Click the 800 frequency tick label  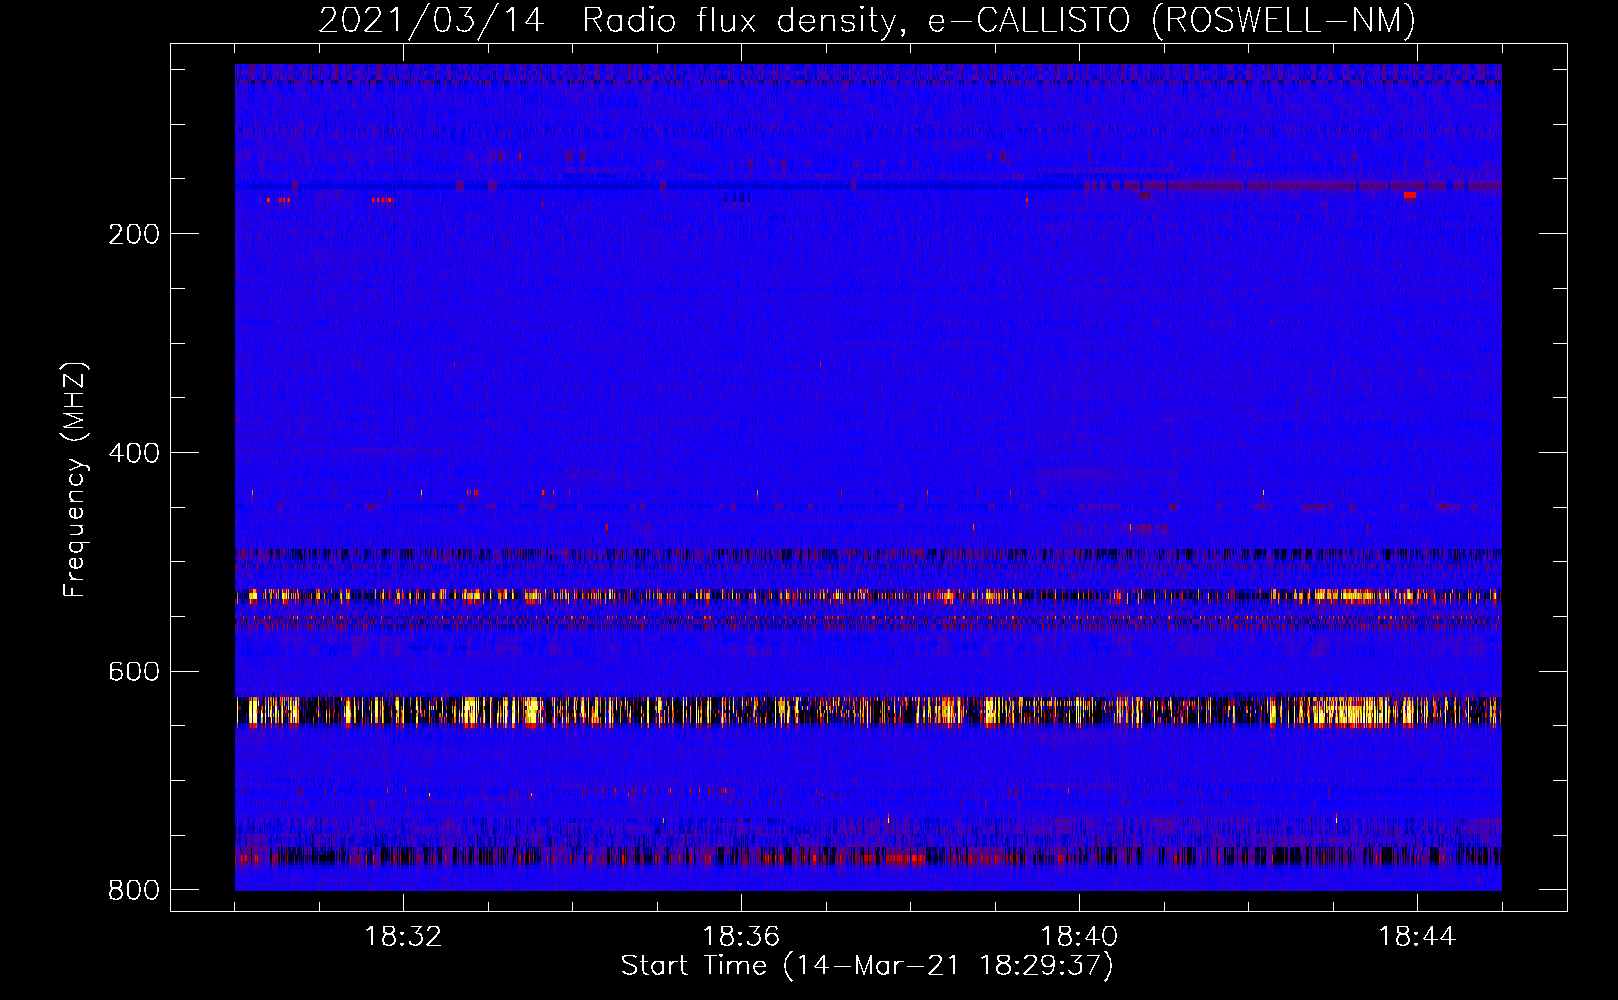134,890
